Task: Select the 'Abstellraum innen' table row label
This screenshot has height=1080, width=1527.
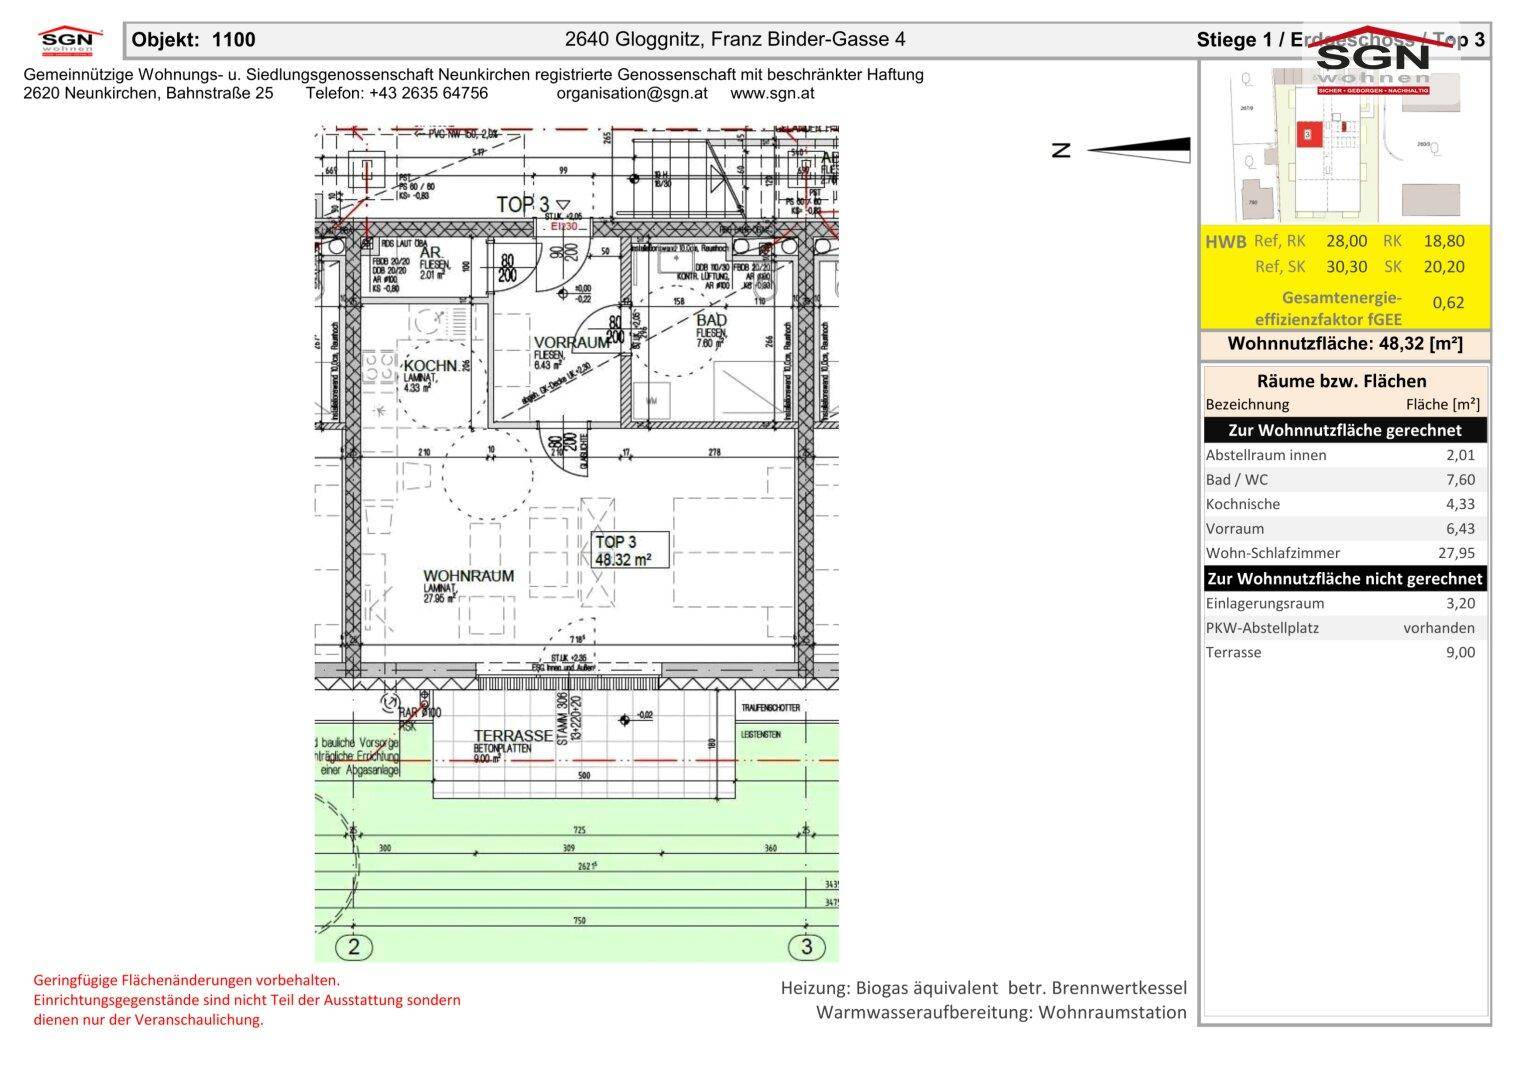Action: (x=1266, y=455)
